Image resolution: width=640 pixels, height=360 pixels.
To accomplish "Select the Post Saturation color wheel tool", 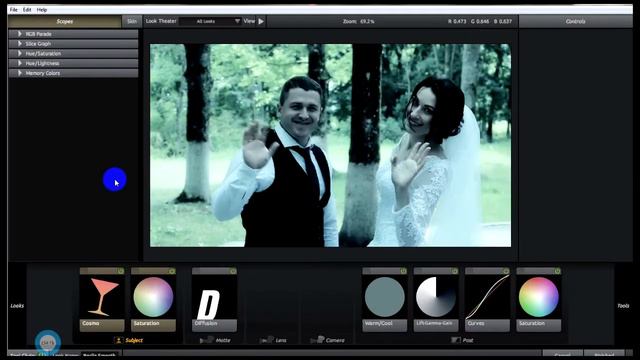I will (539, 297).
